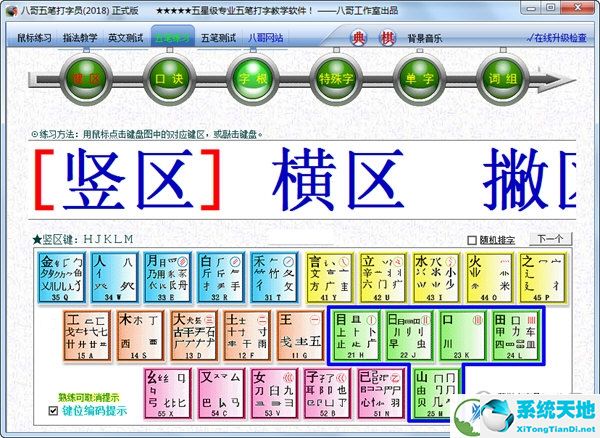Click the 言 key labeled 41 Y
Viewport: 600px width, 438px height.
329,277
